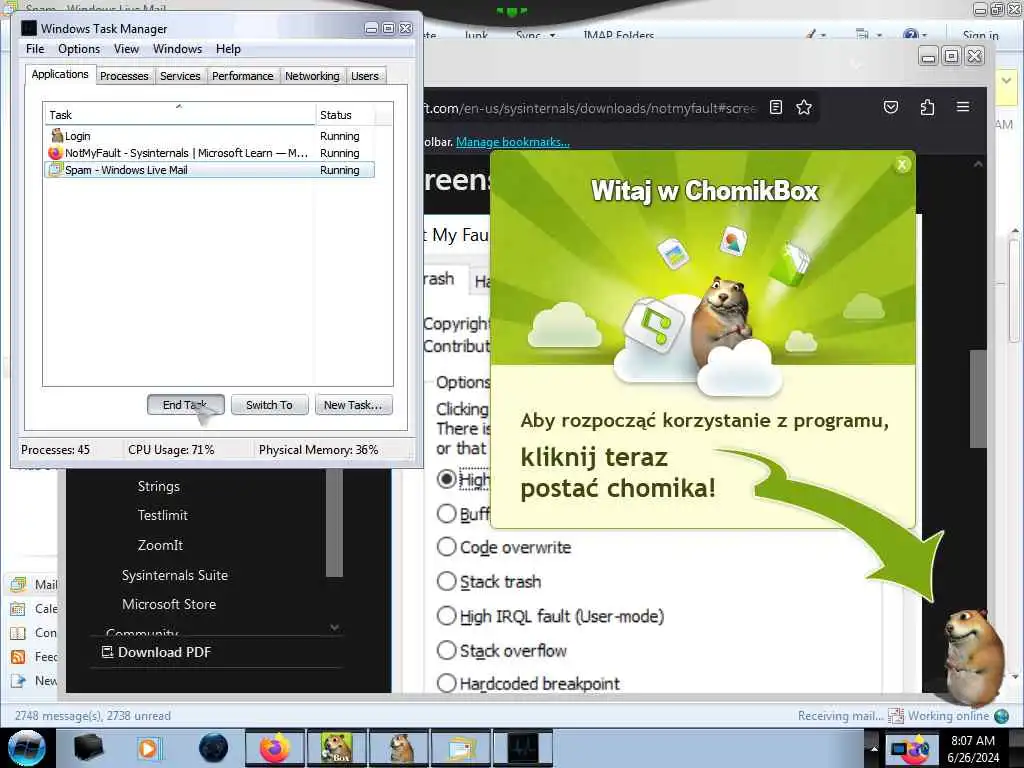Viewport: 1024px width, 768px height.
Task: Switch to ChomikBox 'Box' taskbar button
Action: (337, 748)
